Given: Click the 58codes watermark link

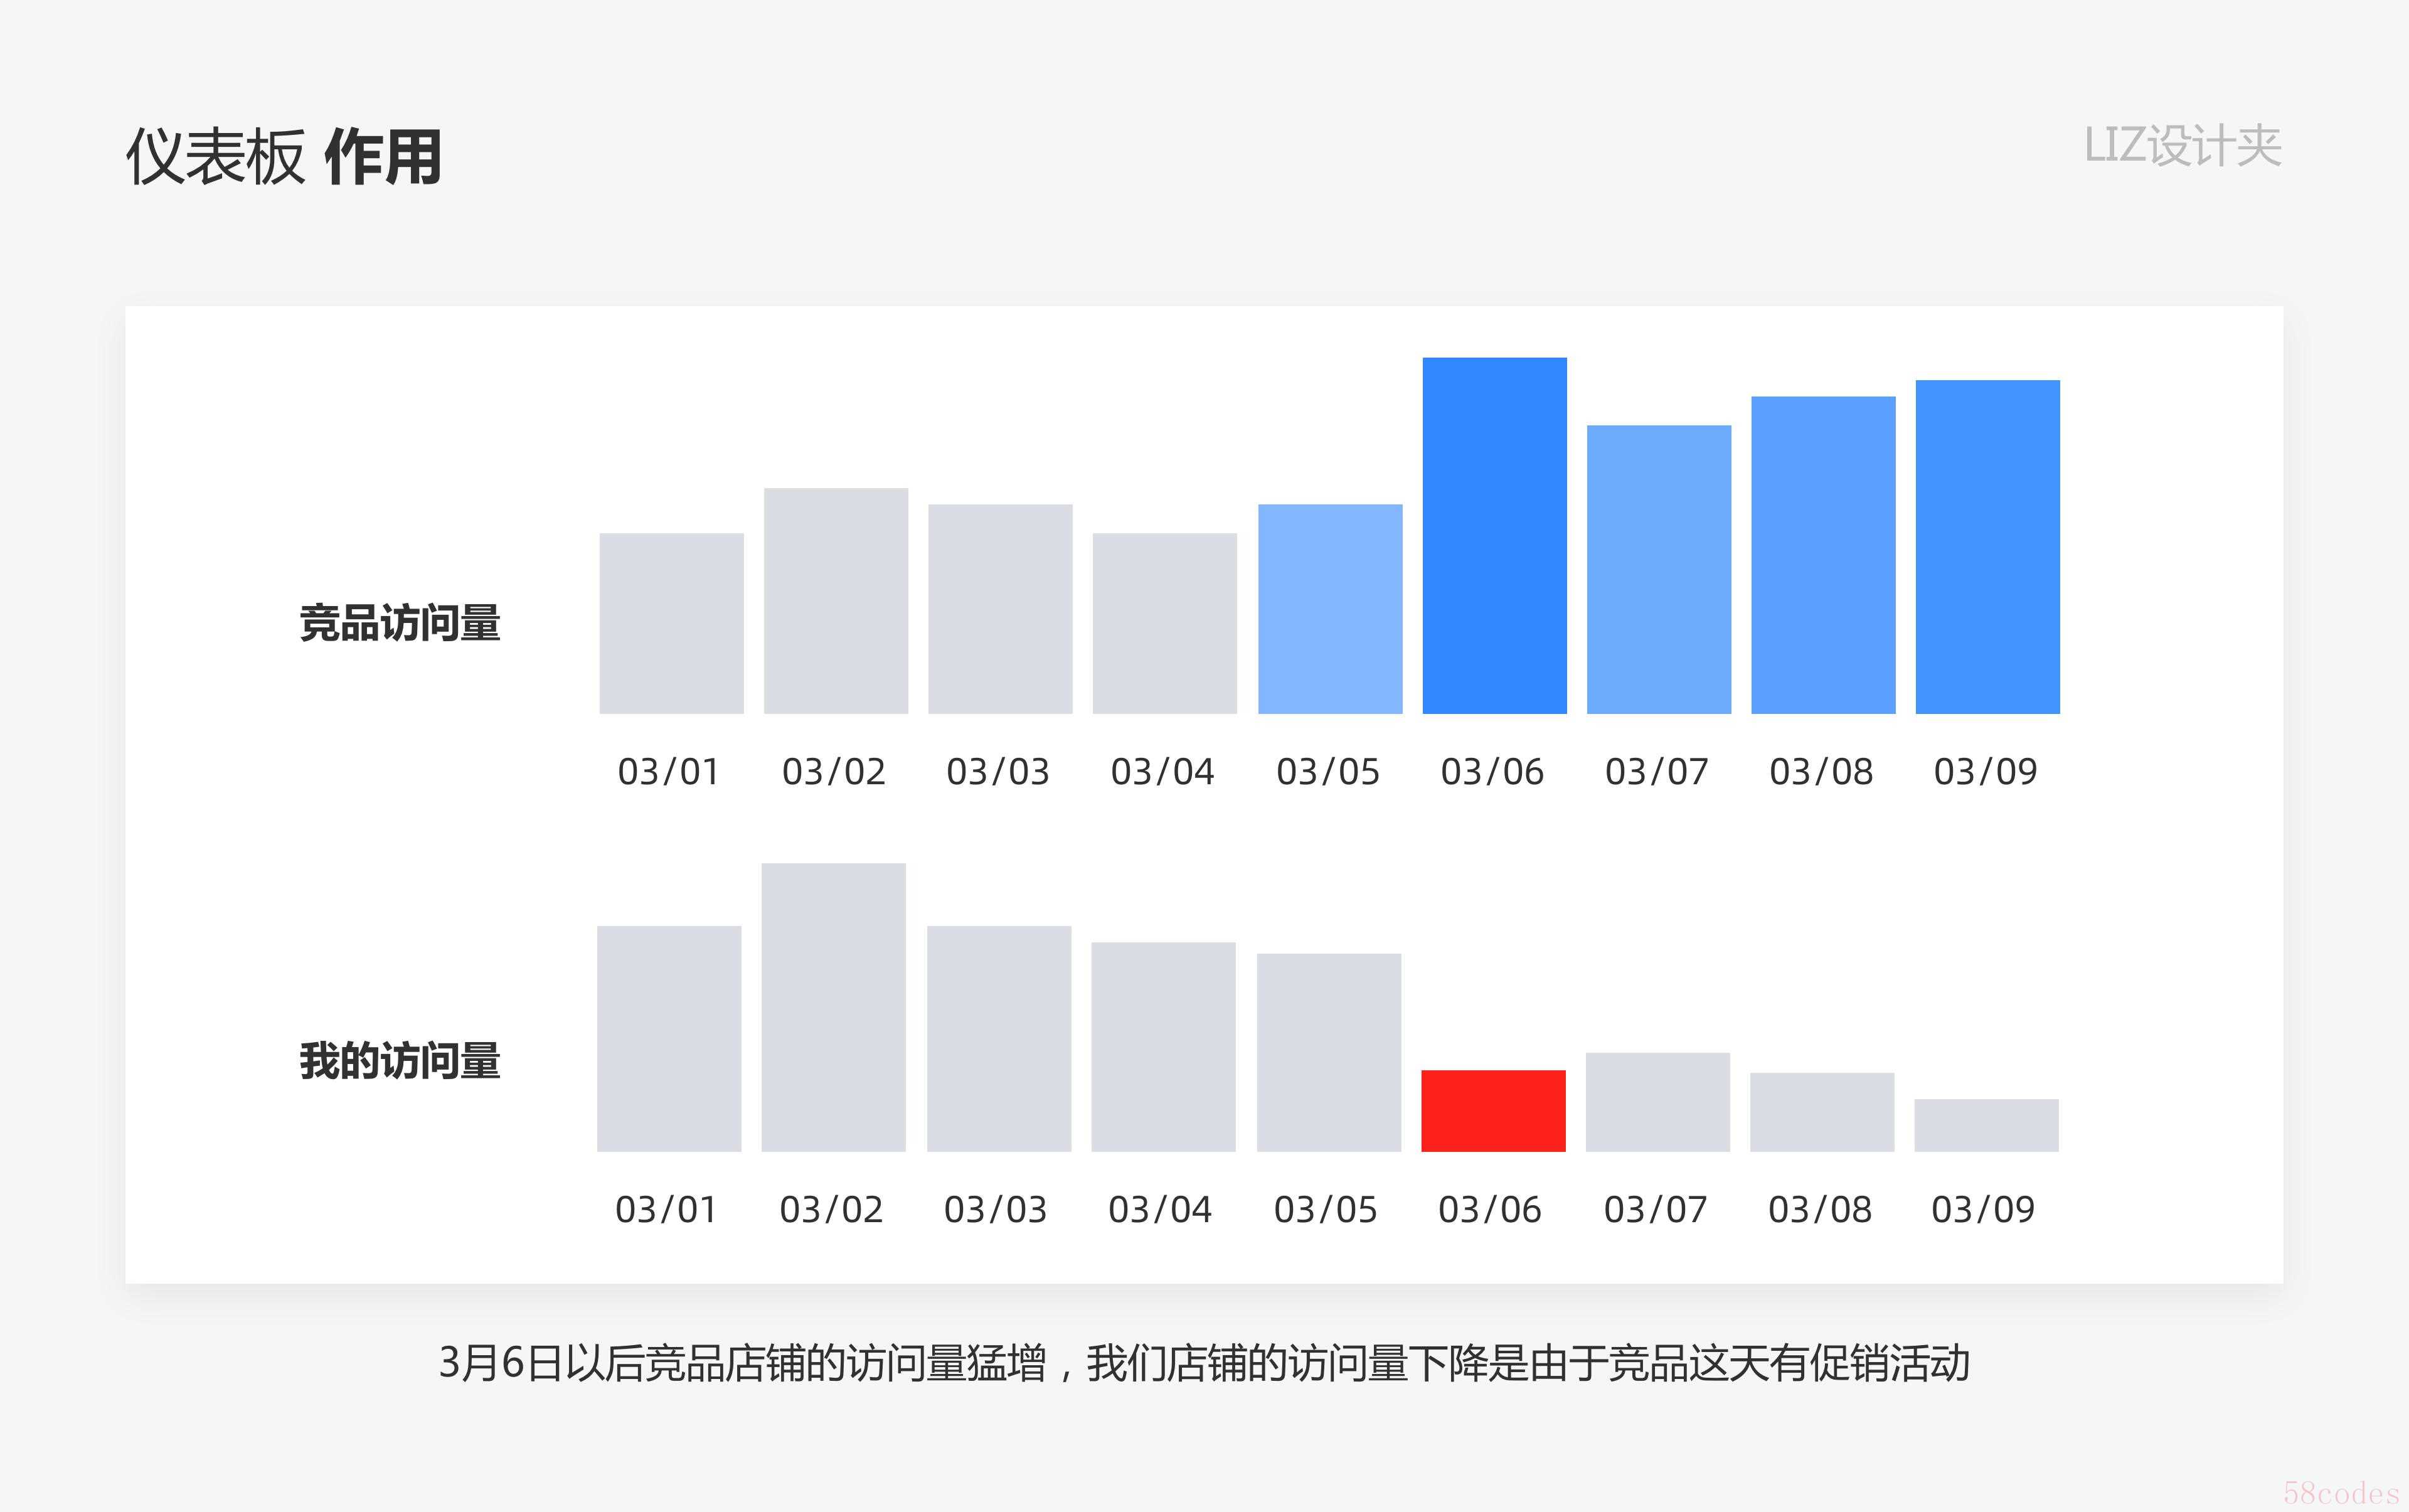Looking at the screenshot, I should (2341, 1493).
